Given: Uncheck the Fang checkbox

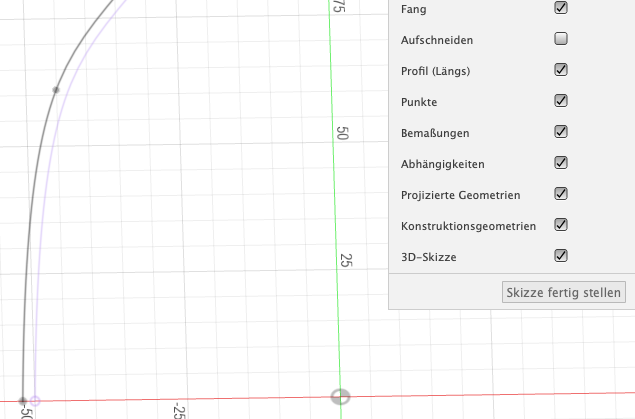Looking at the screenshot, I should 561,8.
